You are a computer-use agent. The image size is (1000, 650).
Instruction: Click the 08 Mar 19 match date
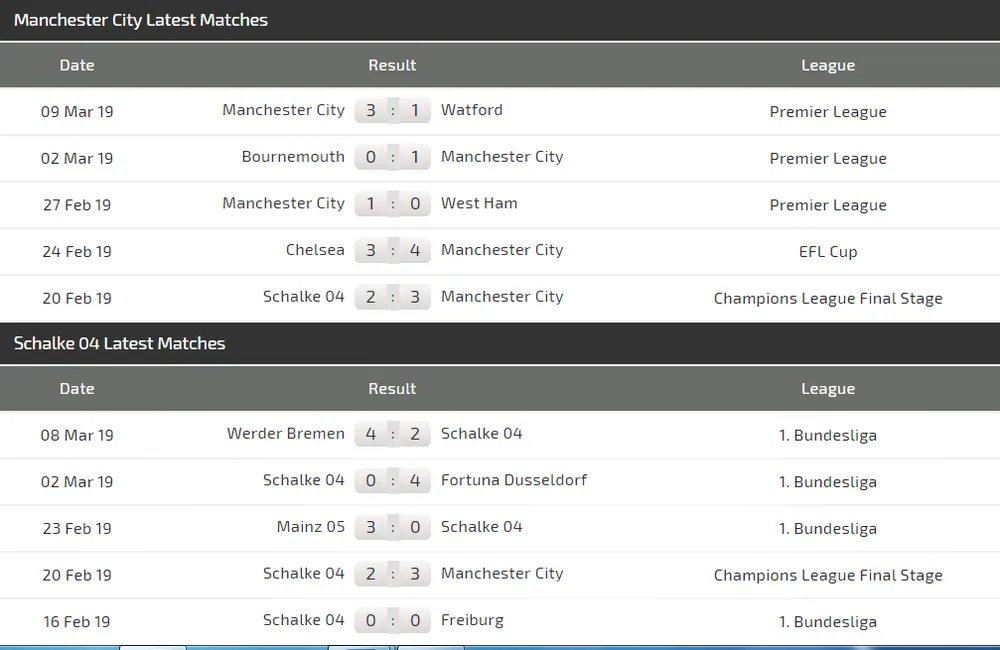point(77,435)
